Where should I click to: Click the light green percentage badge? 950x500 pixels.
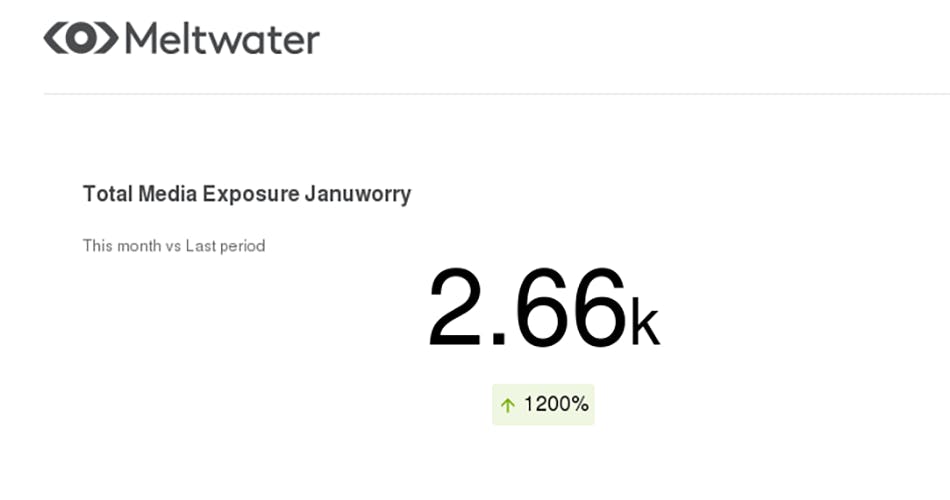tap(543, 404)
